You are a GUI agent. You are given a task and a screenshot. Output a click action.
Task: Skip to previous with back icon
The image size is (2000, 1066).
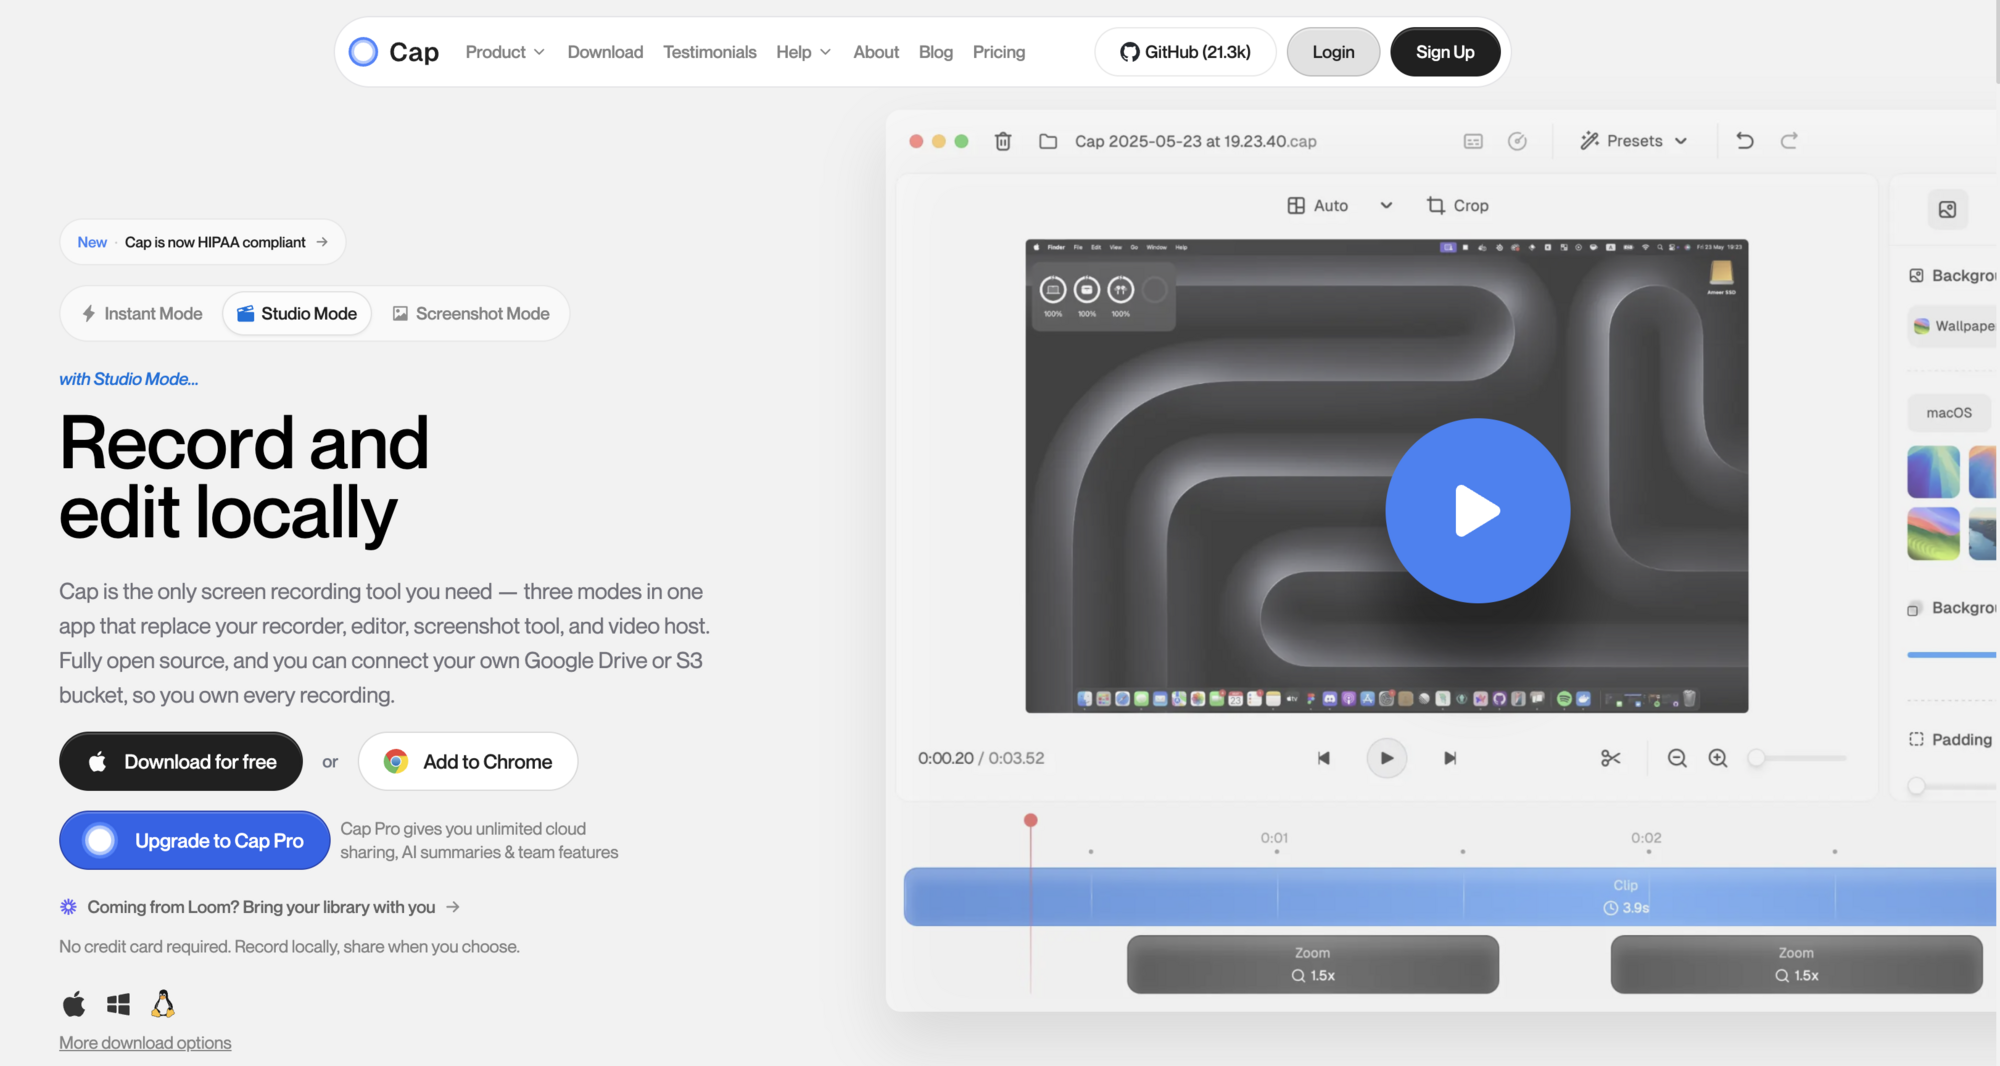[x=1323, y=758]
